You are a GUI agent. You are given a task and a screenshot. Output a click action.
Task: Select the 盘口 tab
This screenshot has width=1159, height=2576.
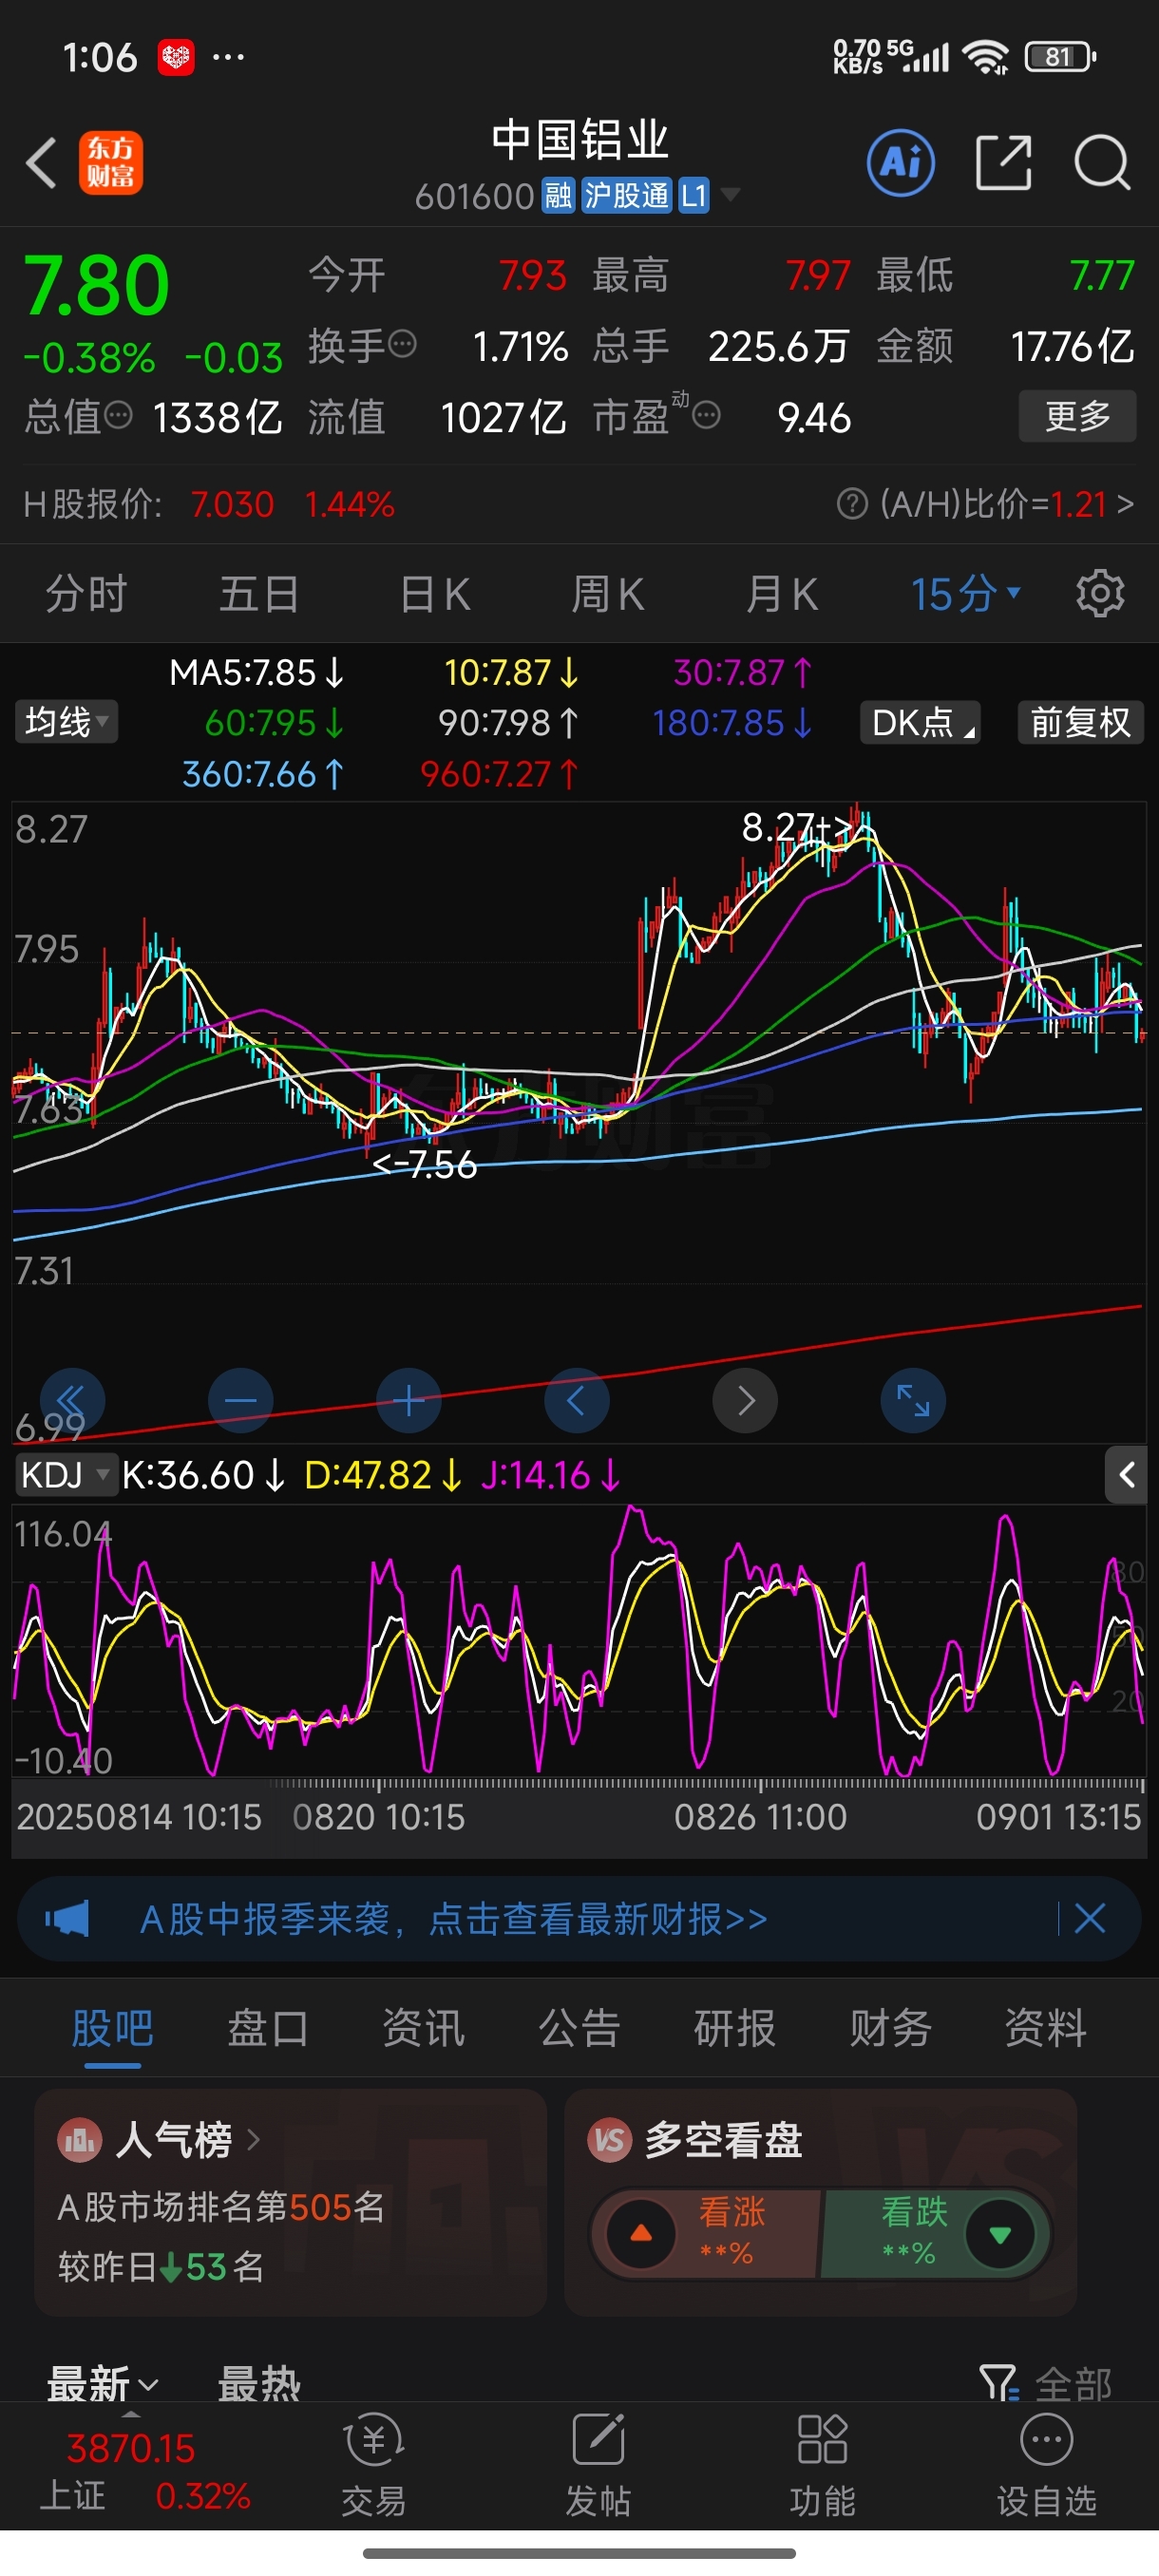[268, 2028]
